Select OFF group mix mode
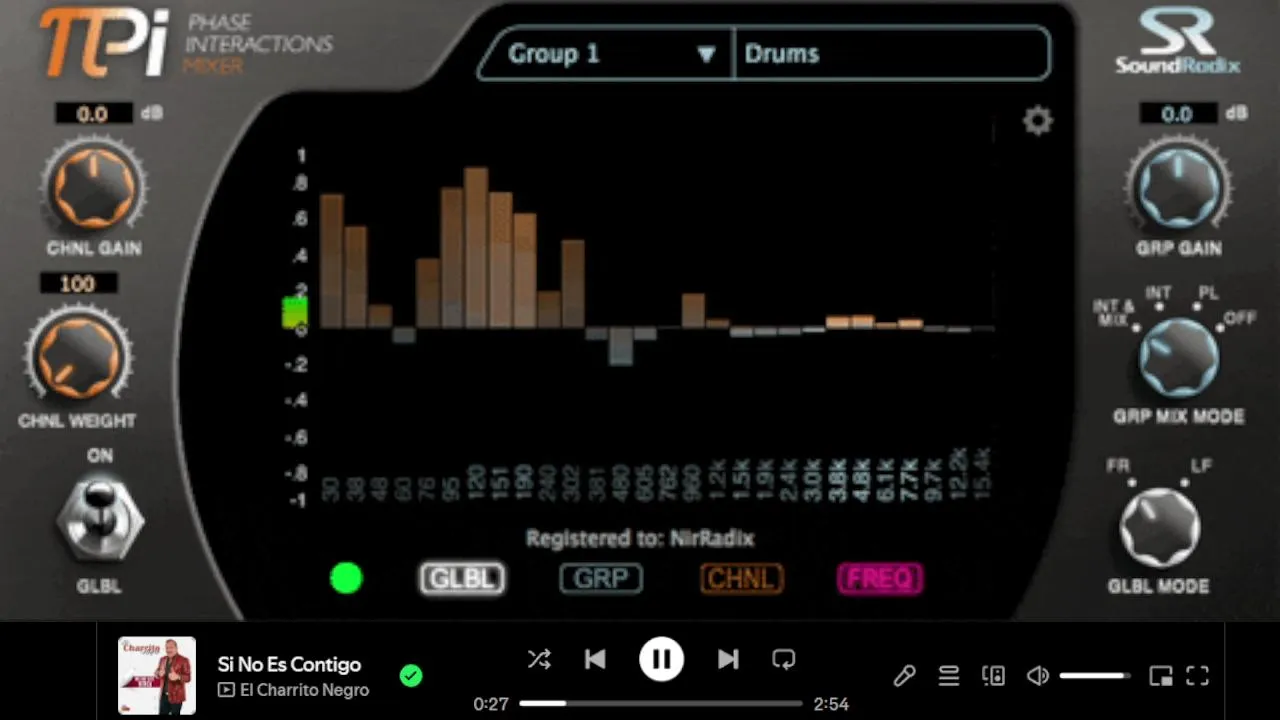Image resolution: width=1280 pixels, height=720 pixels. 1240,318
